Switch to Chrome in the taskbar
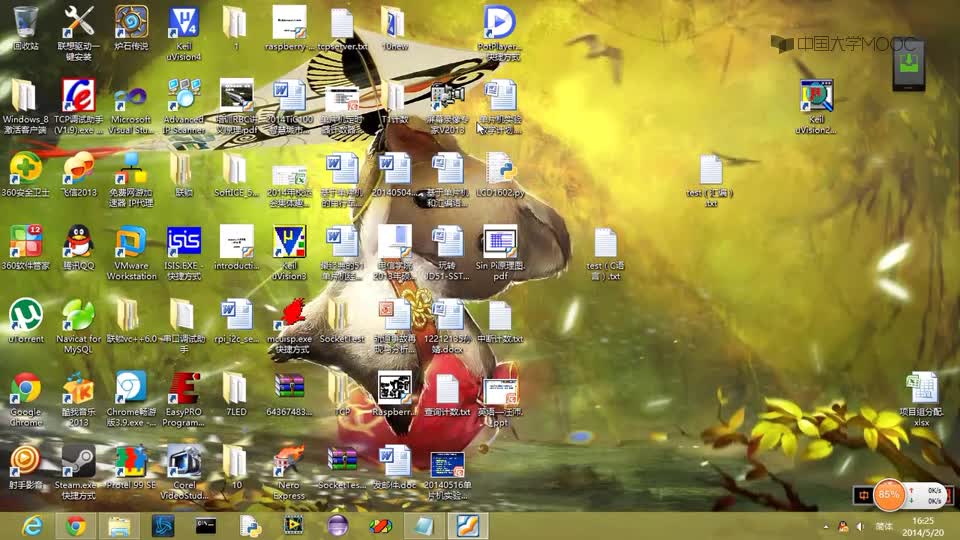This screenshot has height=540, width=960. coord(76,526)
